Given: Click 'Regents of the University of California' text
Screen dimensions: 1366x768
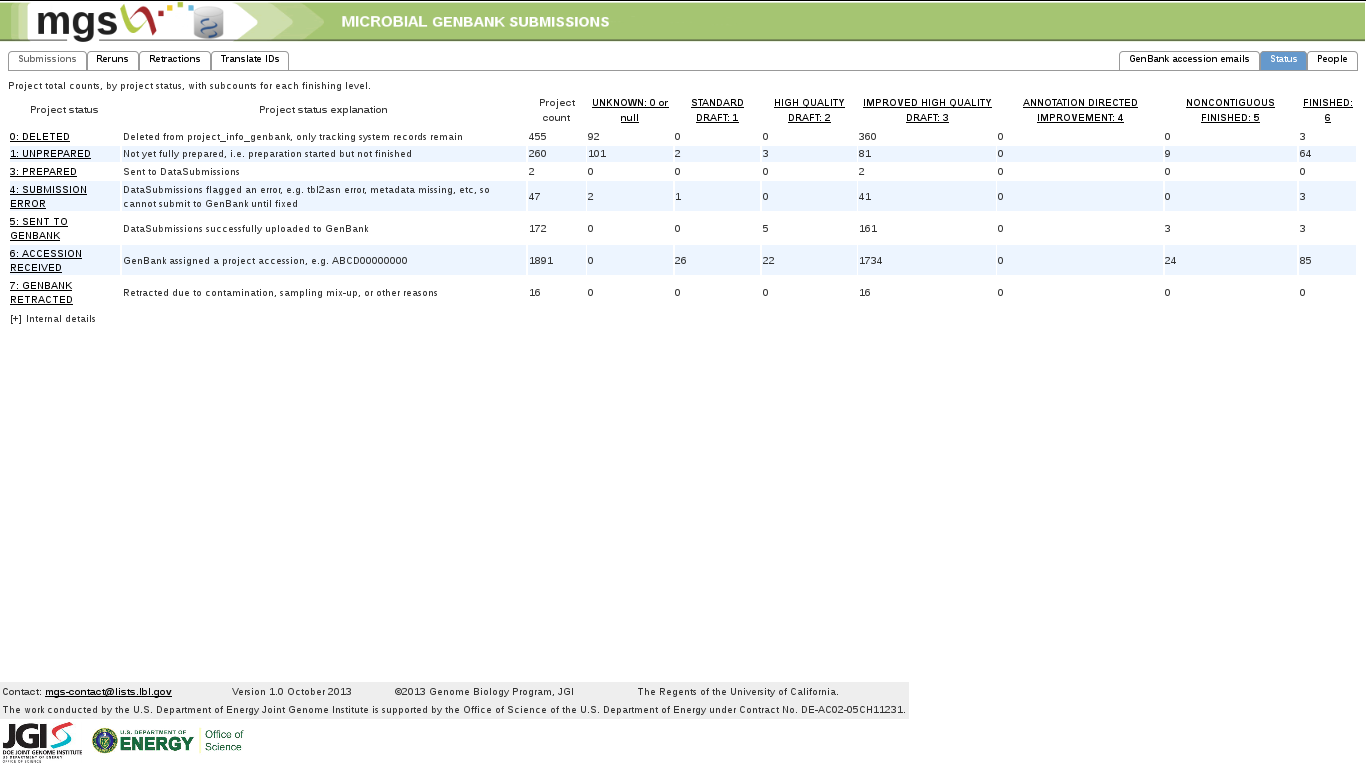Looking at the screenshot, I should (x=738, y=692).
